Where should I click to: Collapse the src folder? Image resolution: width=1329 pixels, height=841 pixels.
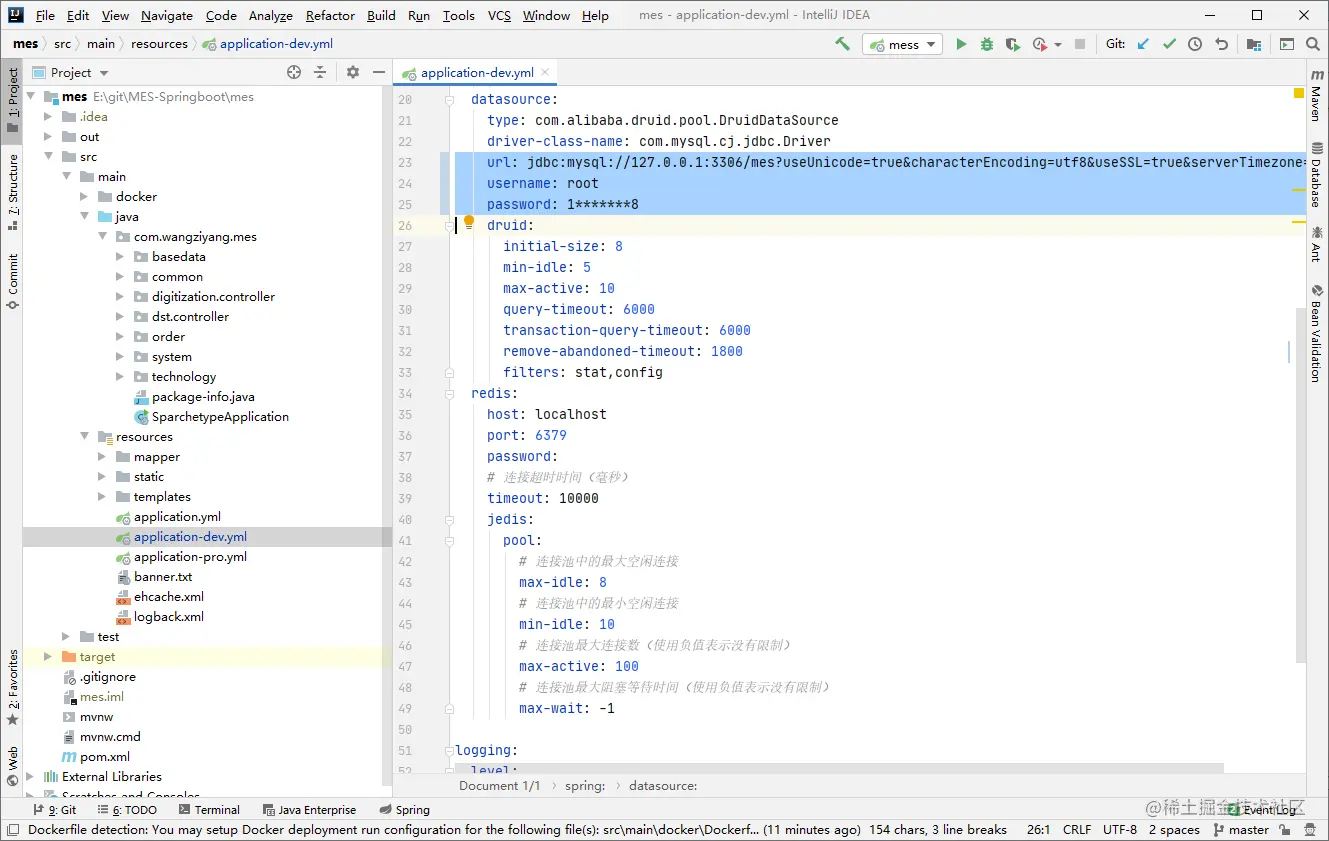pyautogui.click(x=49, y=157)
